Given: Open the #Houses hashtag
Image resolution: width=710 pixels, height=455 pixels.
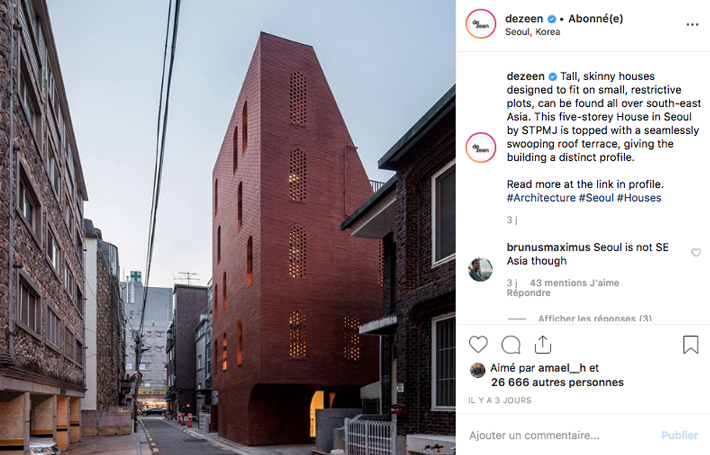Looking at the screenshot, I should (639, 198).
